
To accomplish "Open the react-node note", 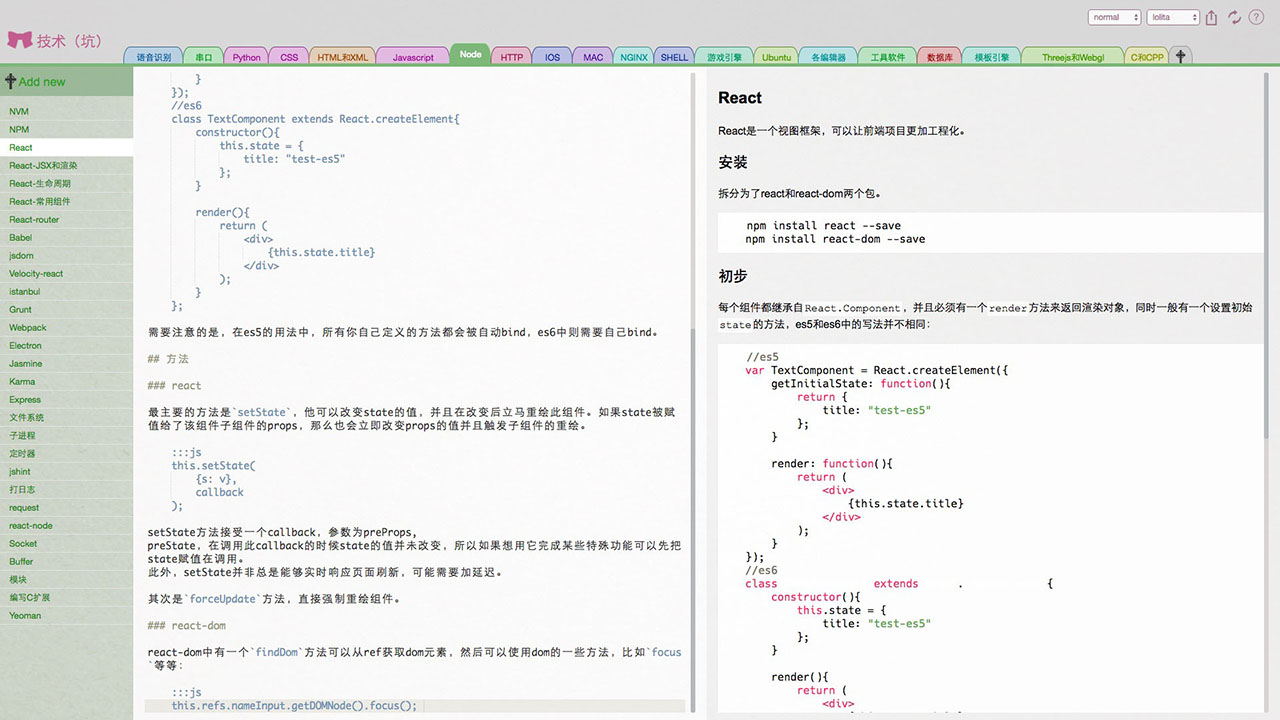I will point(66,525).
